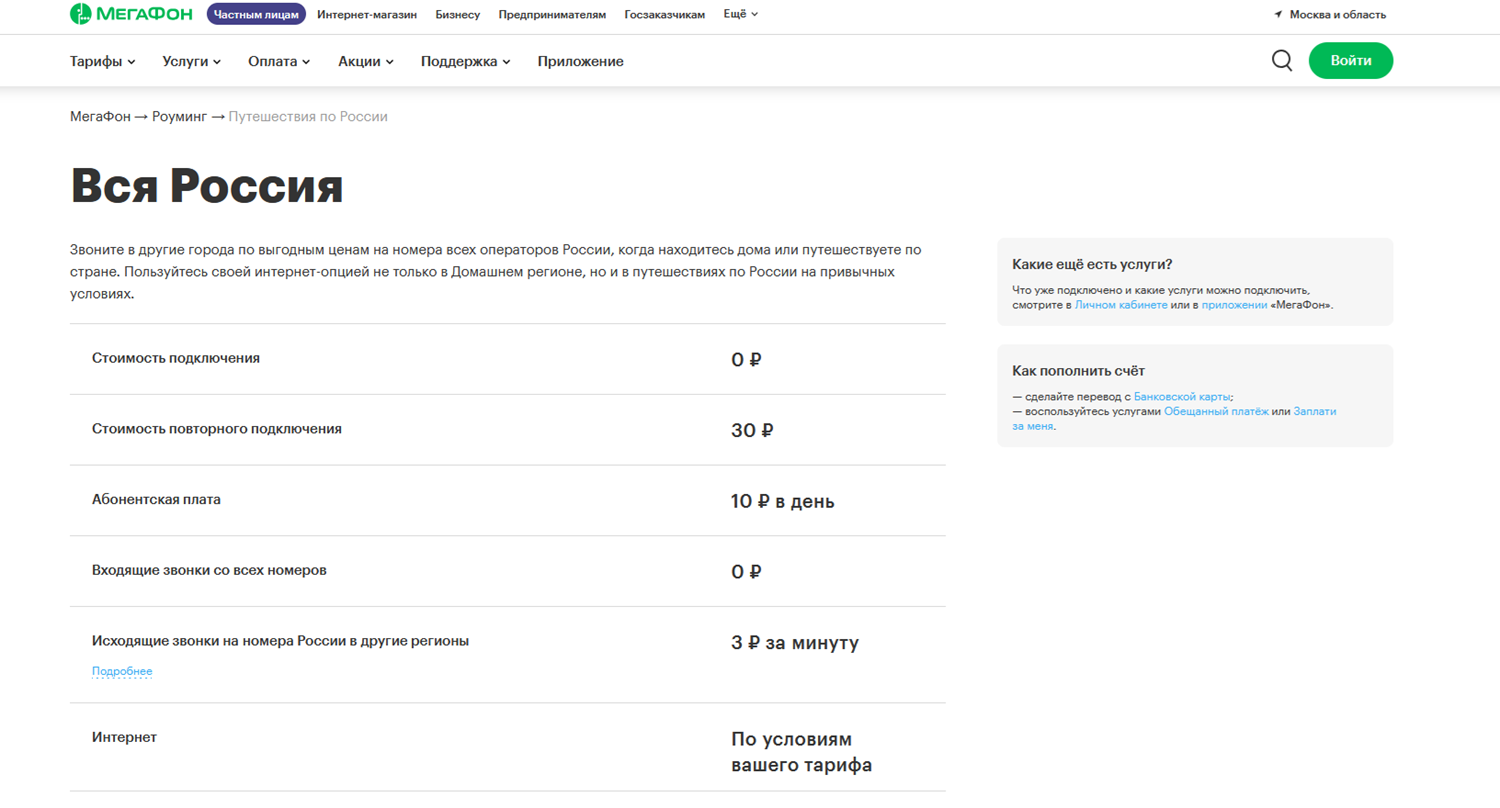Screen dimensions: 1500x808
Task: Click По условиям вашего тарифа value
Action: coord(801,752)
